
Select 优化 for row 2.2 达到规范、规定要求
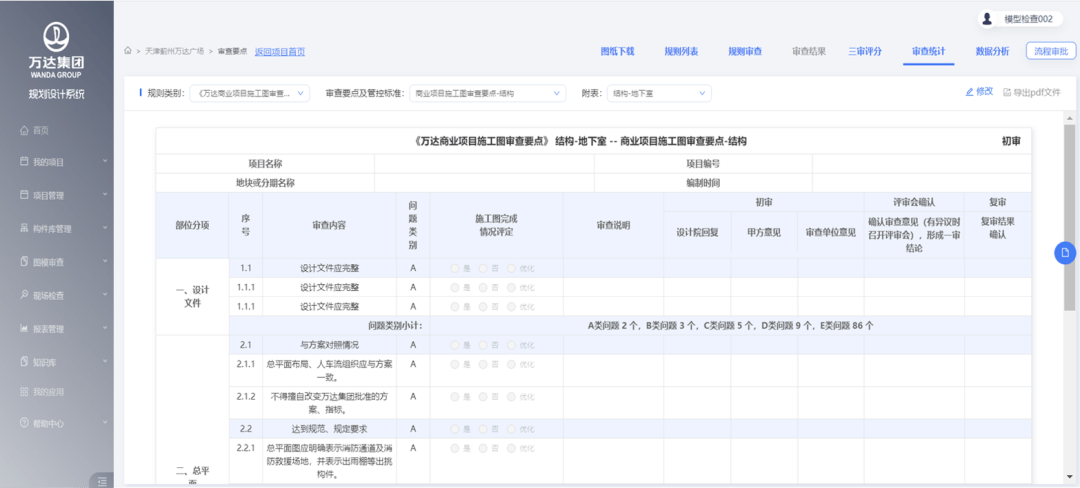click(511, 429)
